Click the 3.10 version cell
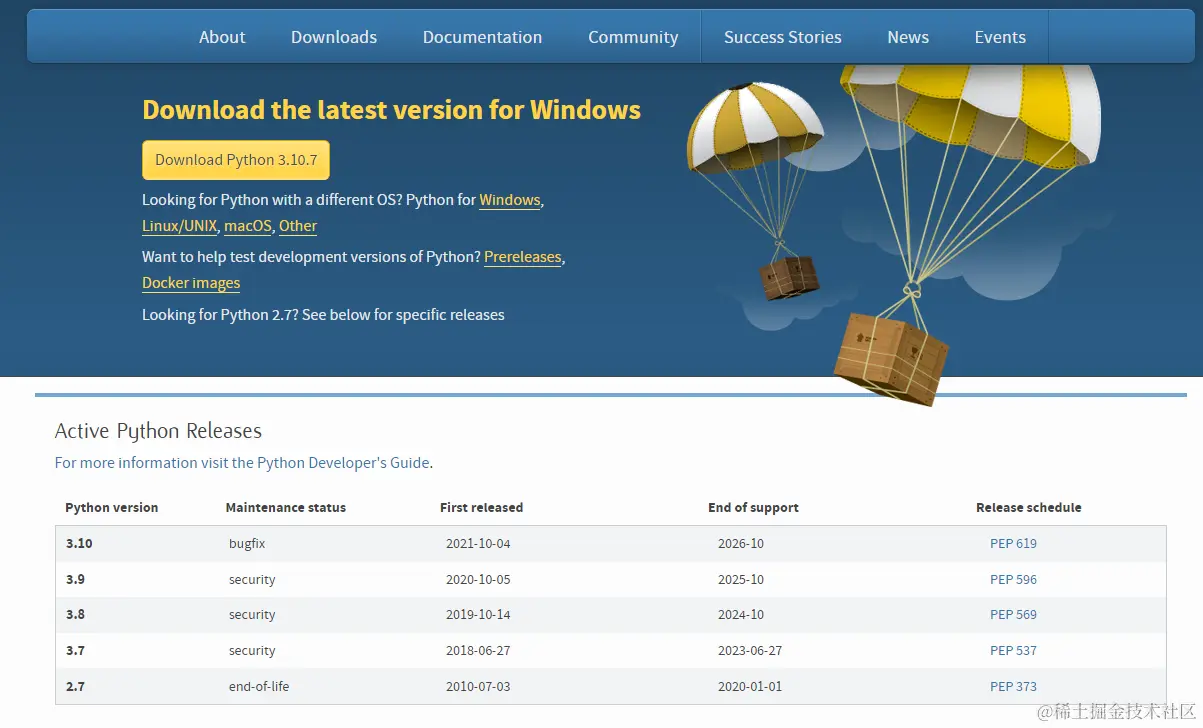The width and height of the screenshot is (1203, 728). pos(79,544)
